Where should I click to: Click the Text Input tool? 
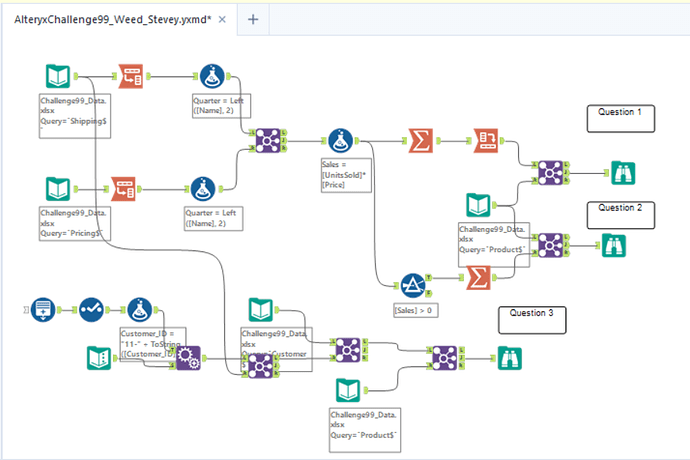point(42,309)
